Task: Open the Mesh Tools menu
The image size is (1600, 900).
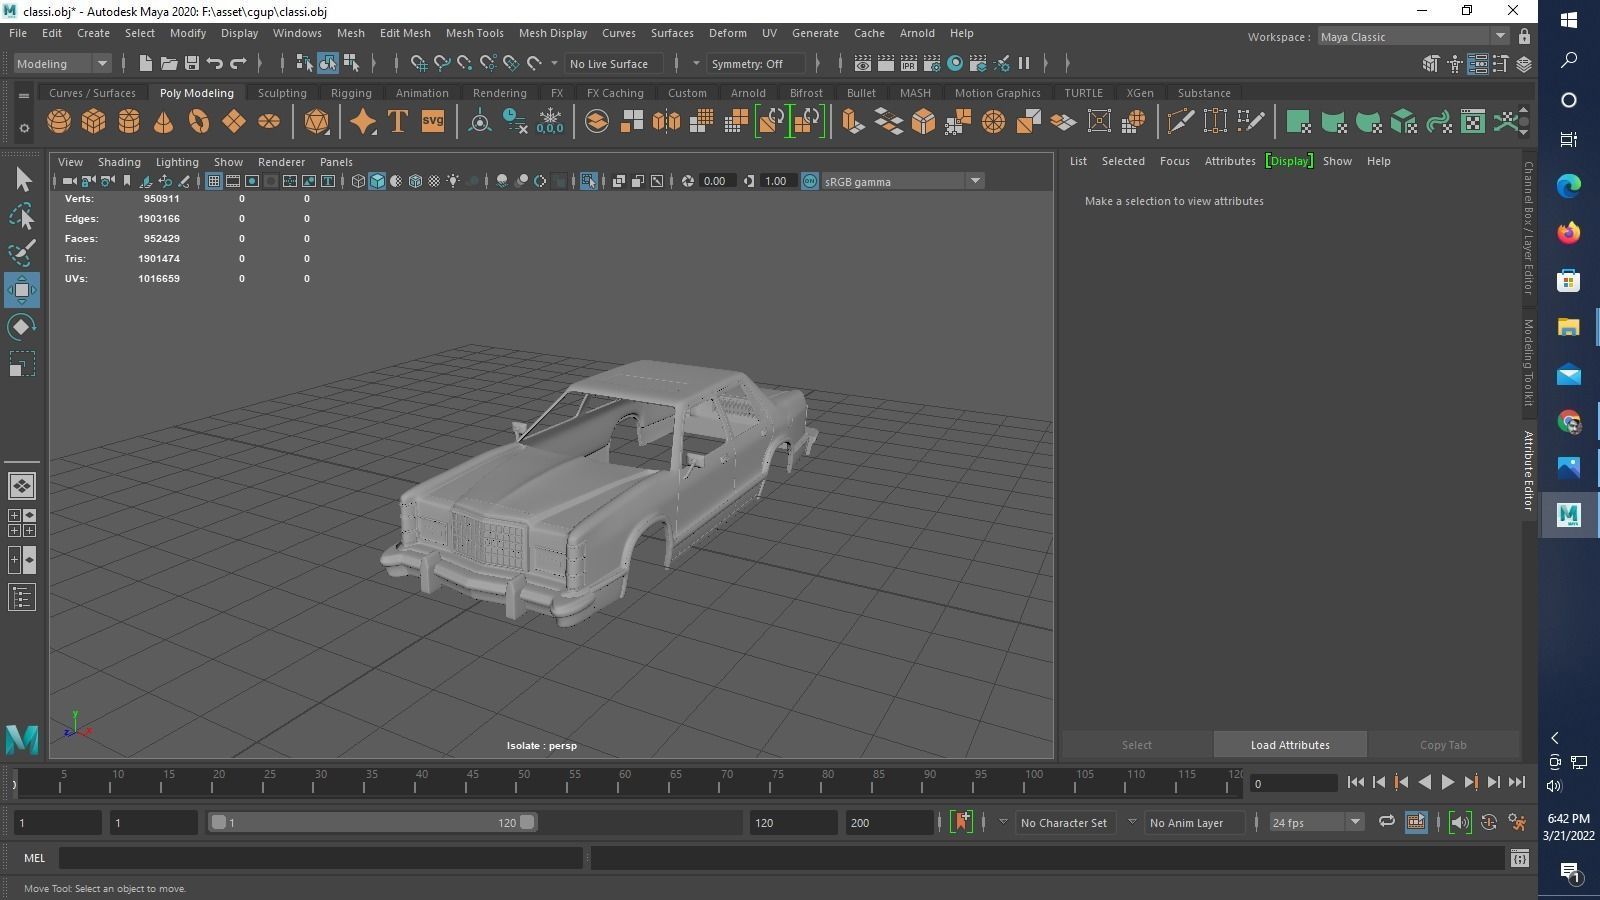Action: click(474, 33)
